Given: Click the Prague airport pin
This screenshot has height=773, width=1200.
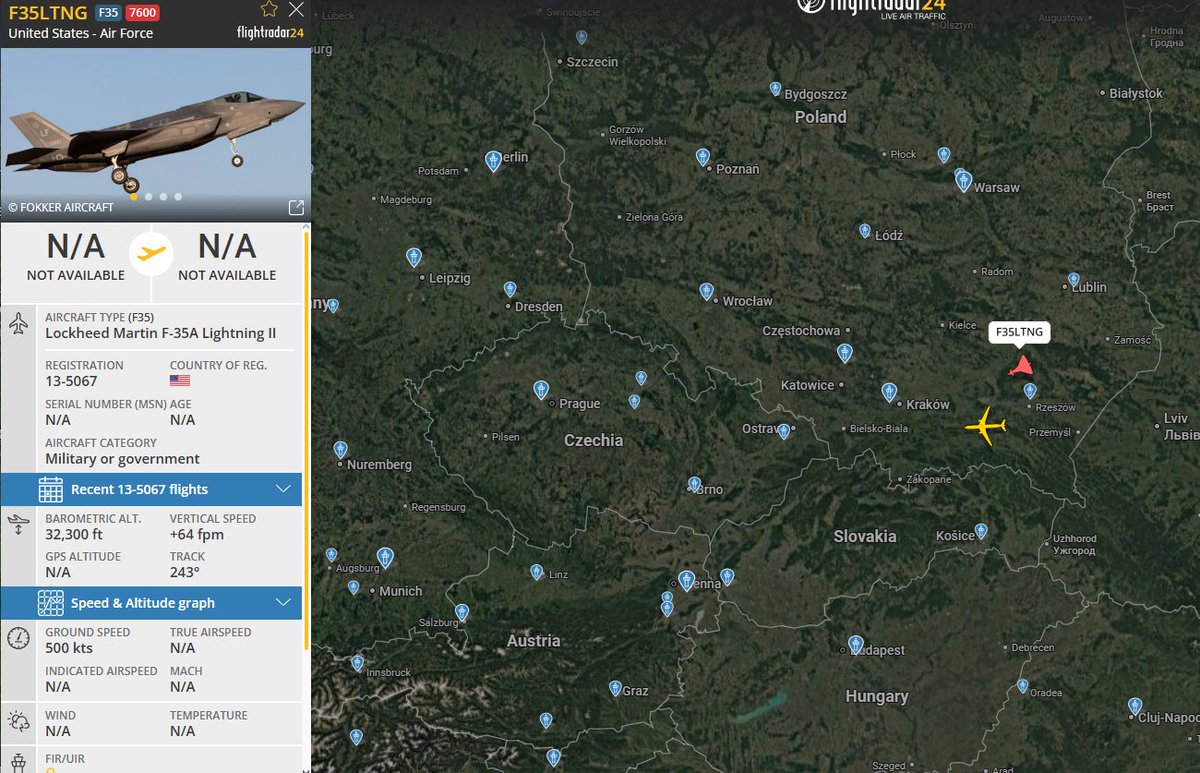Looking at the screenshot, I should 541,389.
